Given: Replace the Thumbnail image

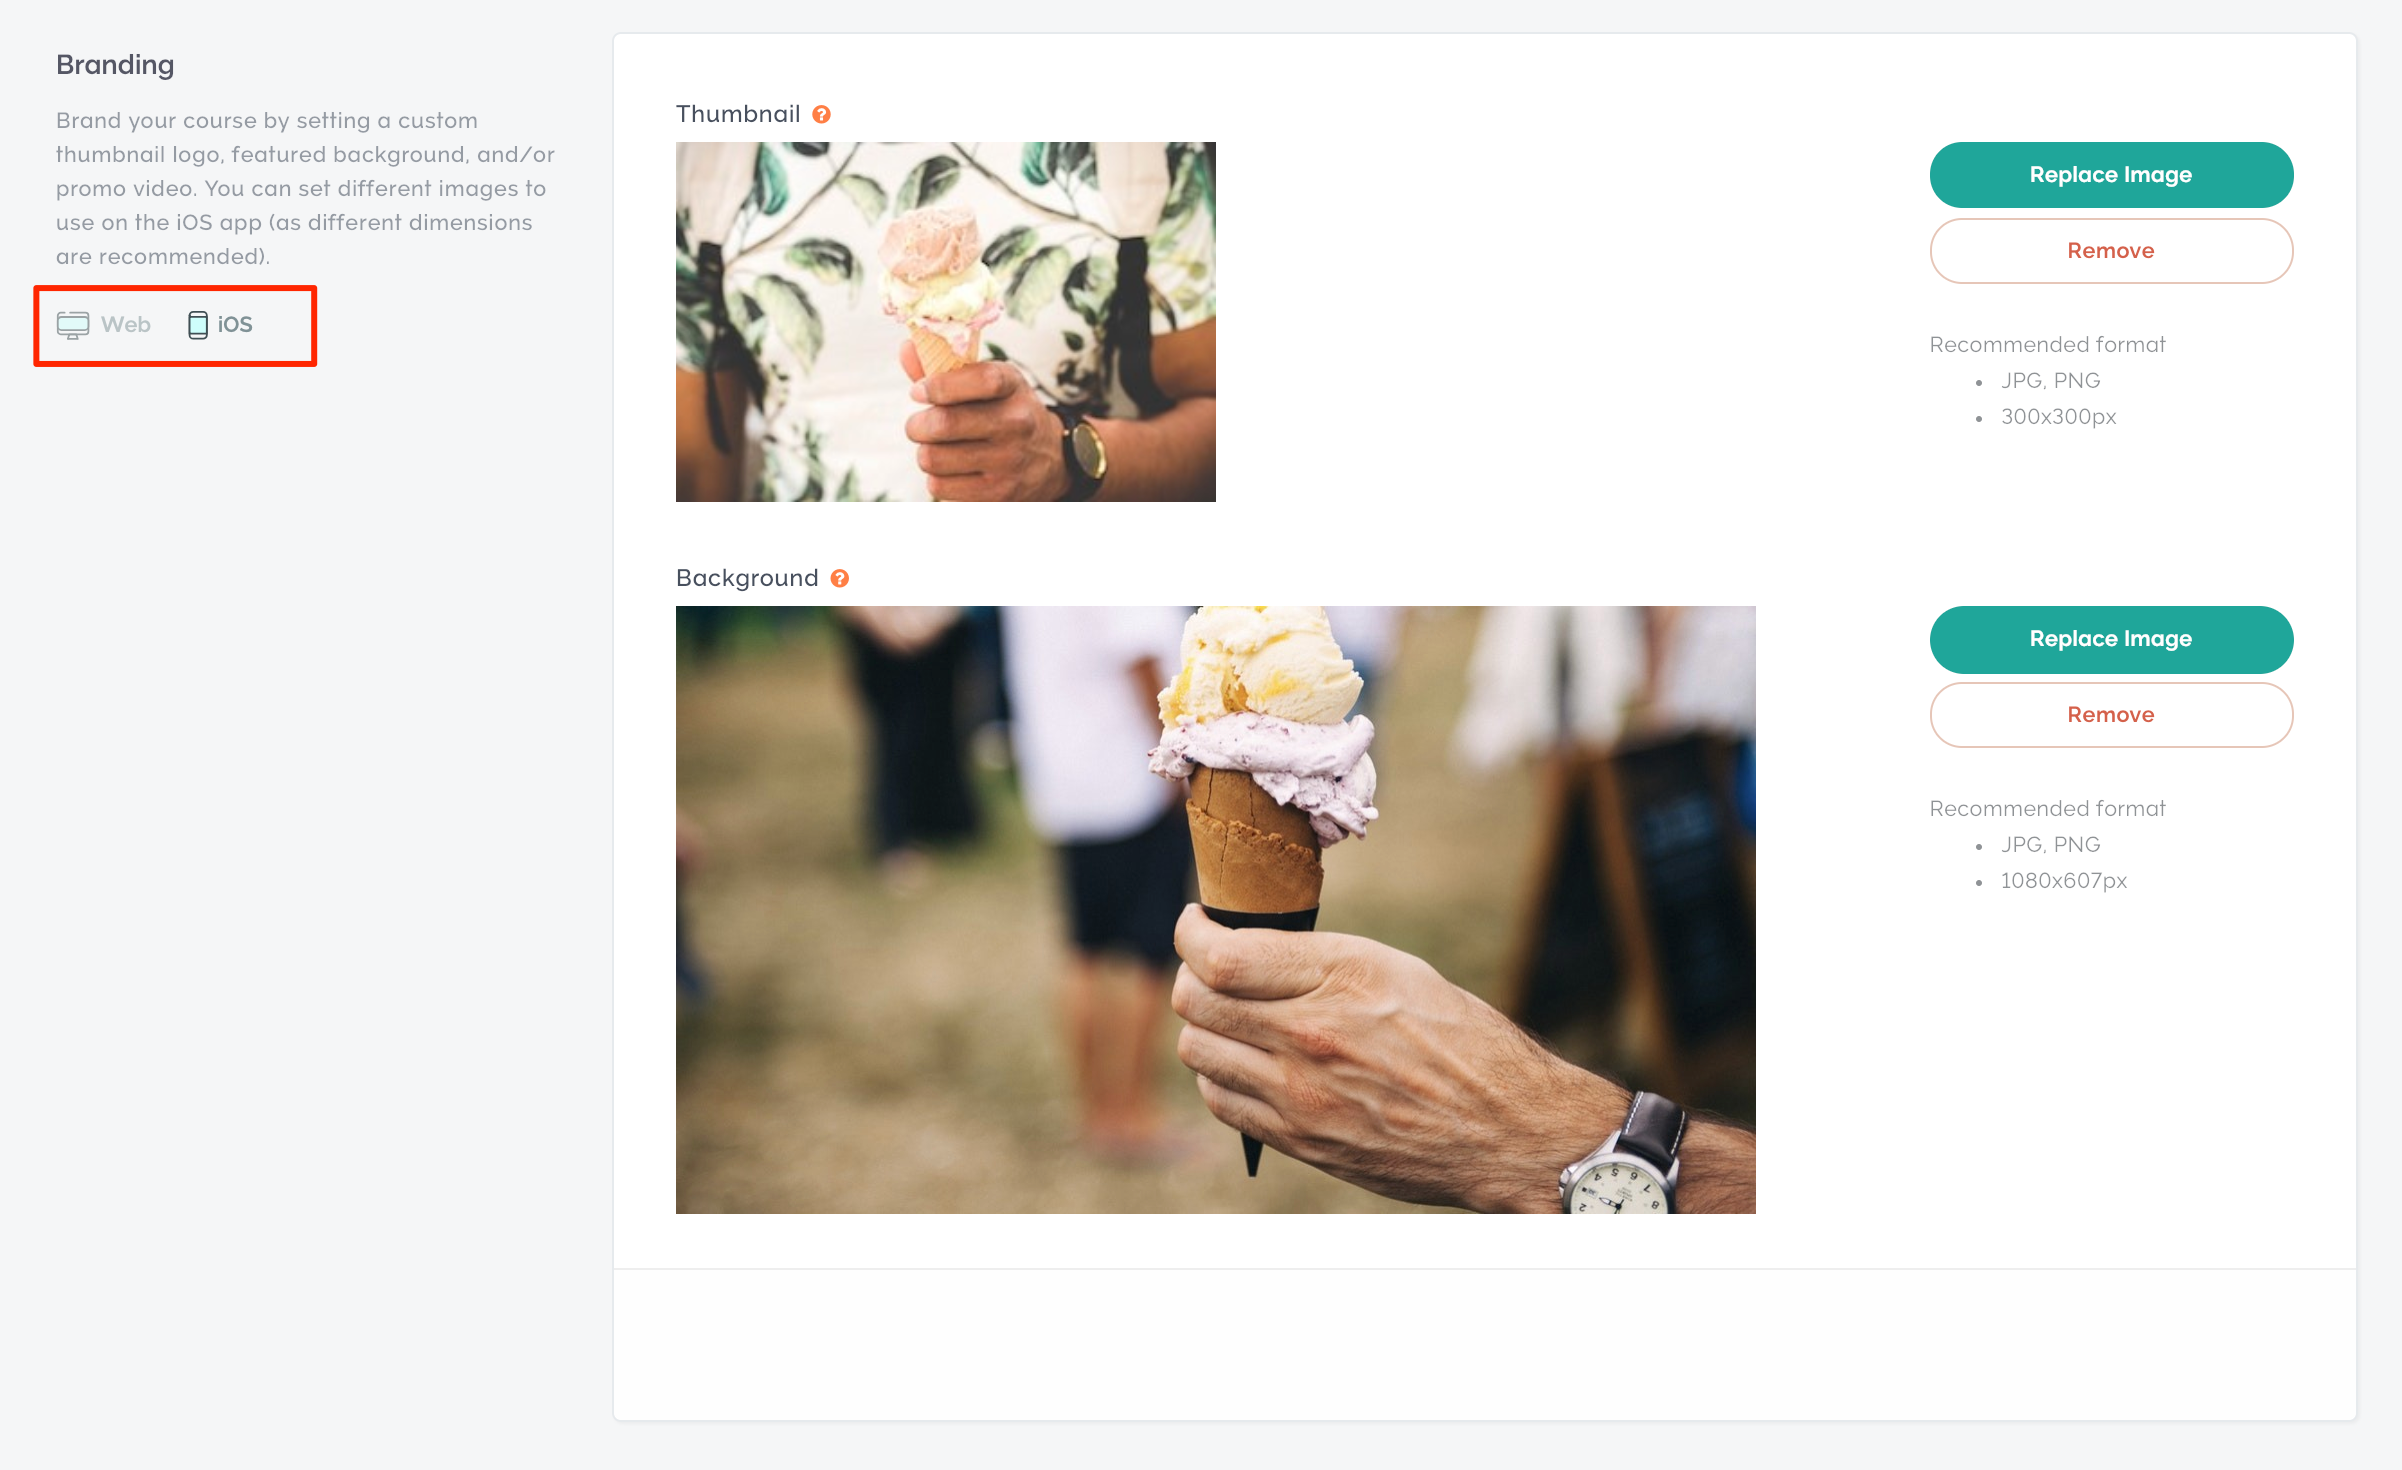Looking at the screenshot, I should pos(2111,175).
